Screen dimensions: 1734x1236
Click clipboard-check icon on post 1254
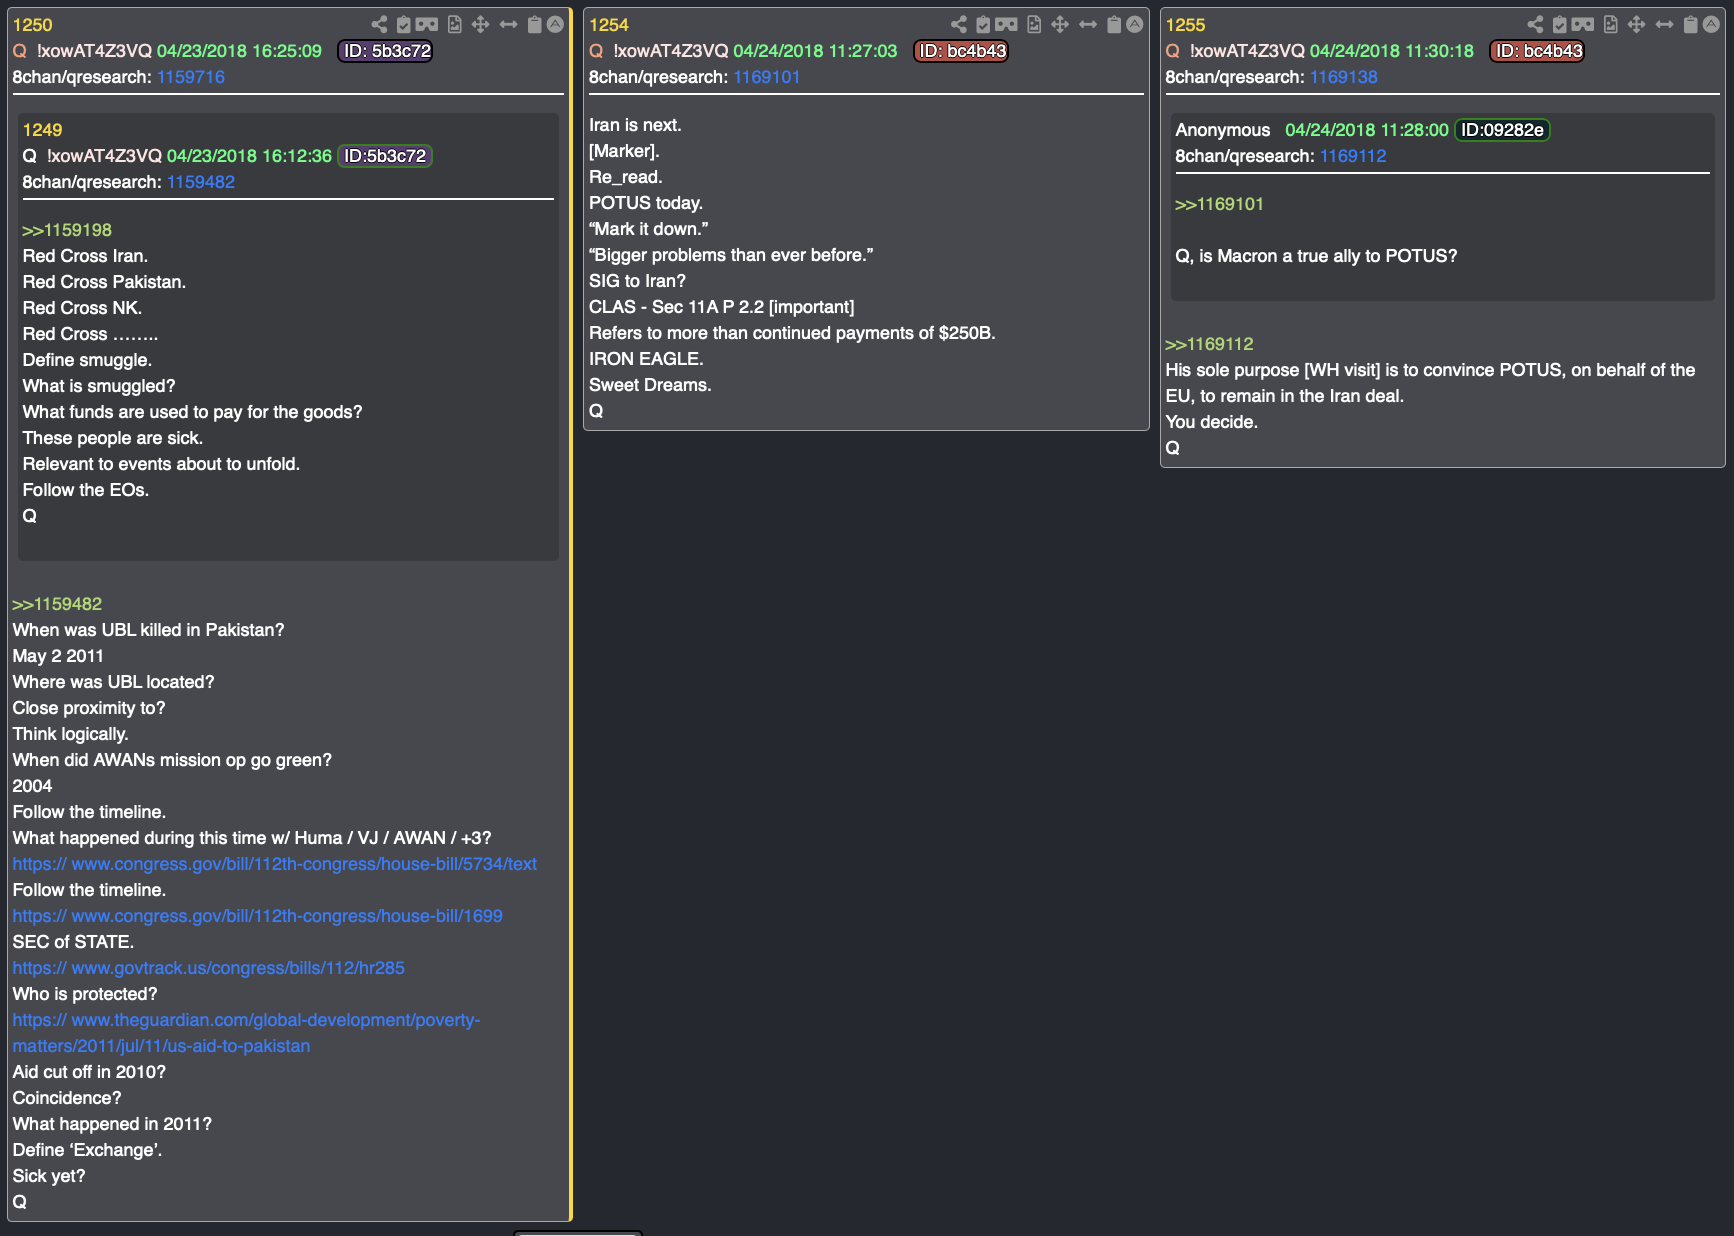(x=983, y=25)
